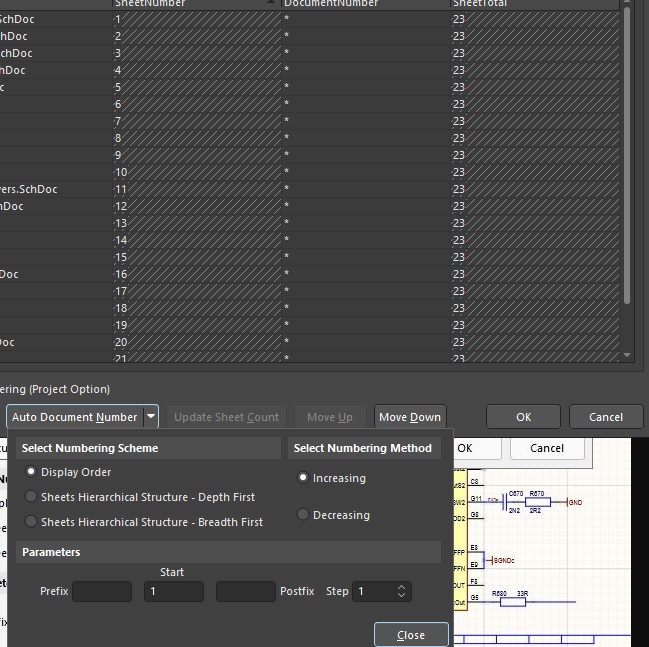Click resistor R680 in background schematic
Viewport: 649px width, 647px height.
513,601
